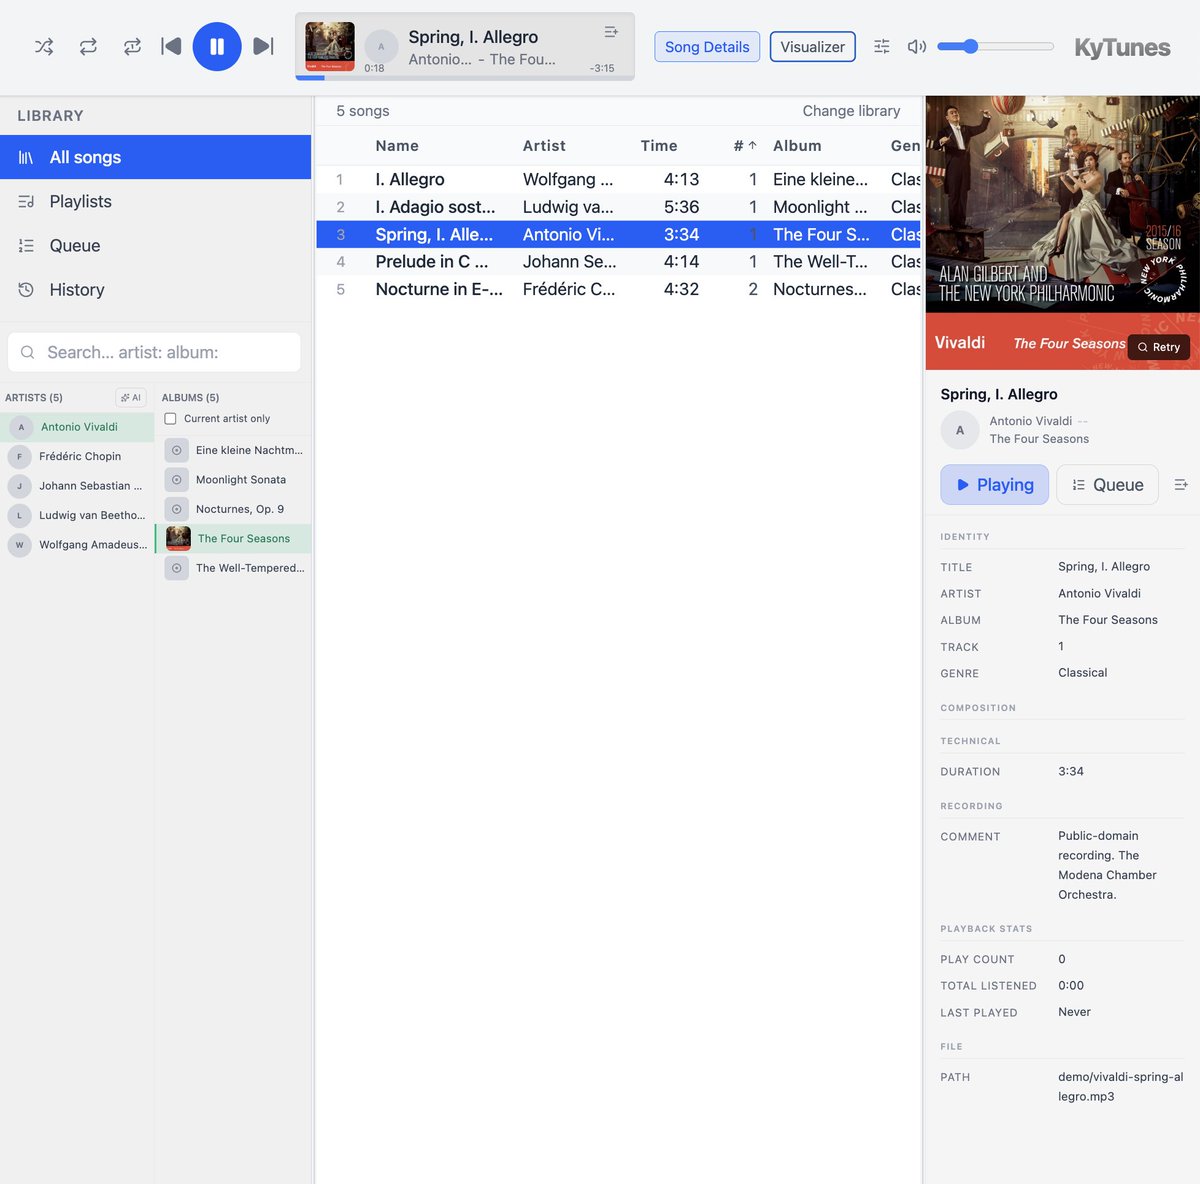The image size is (1200, 1184).
Task: Enable Current artist only checkbox
Action: (x=170, y=419)
